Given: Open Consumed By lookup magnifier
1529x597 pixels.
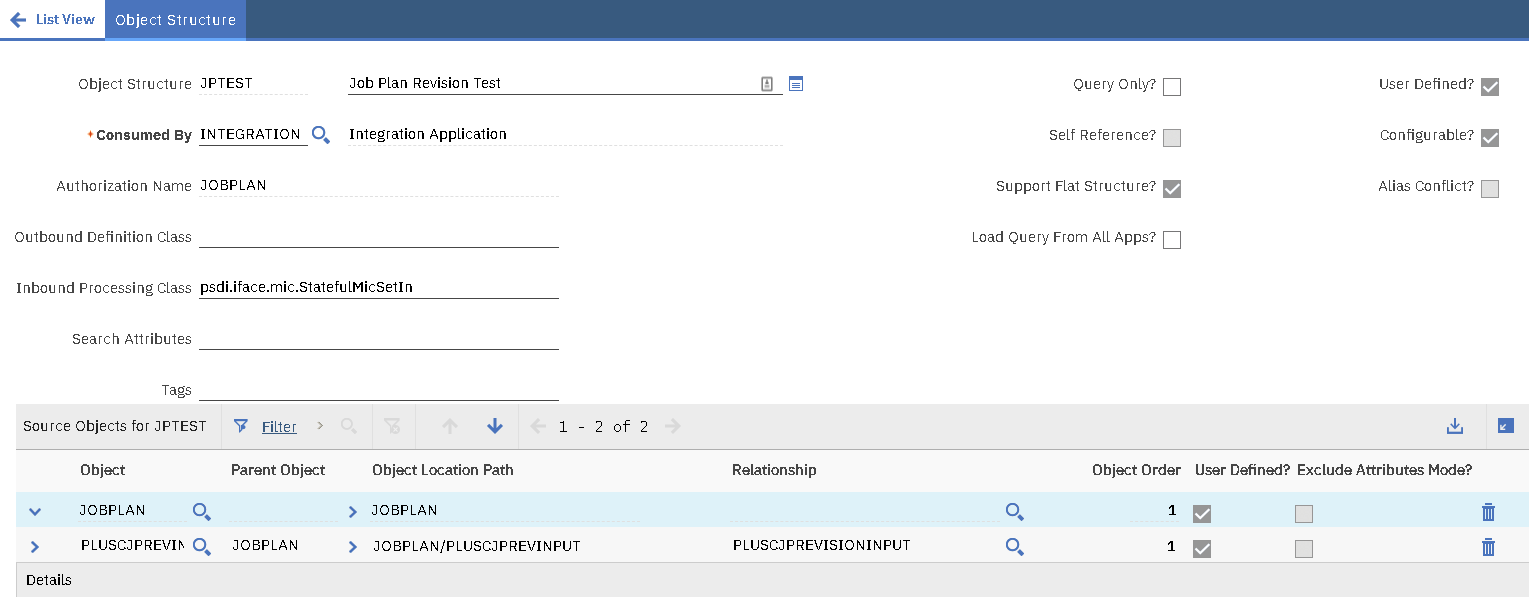Looking at the screenshot, I should [x=321, y=134].
